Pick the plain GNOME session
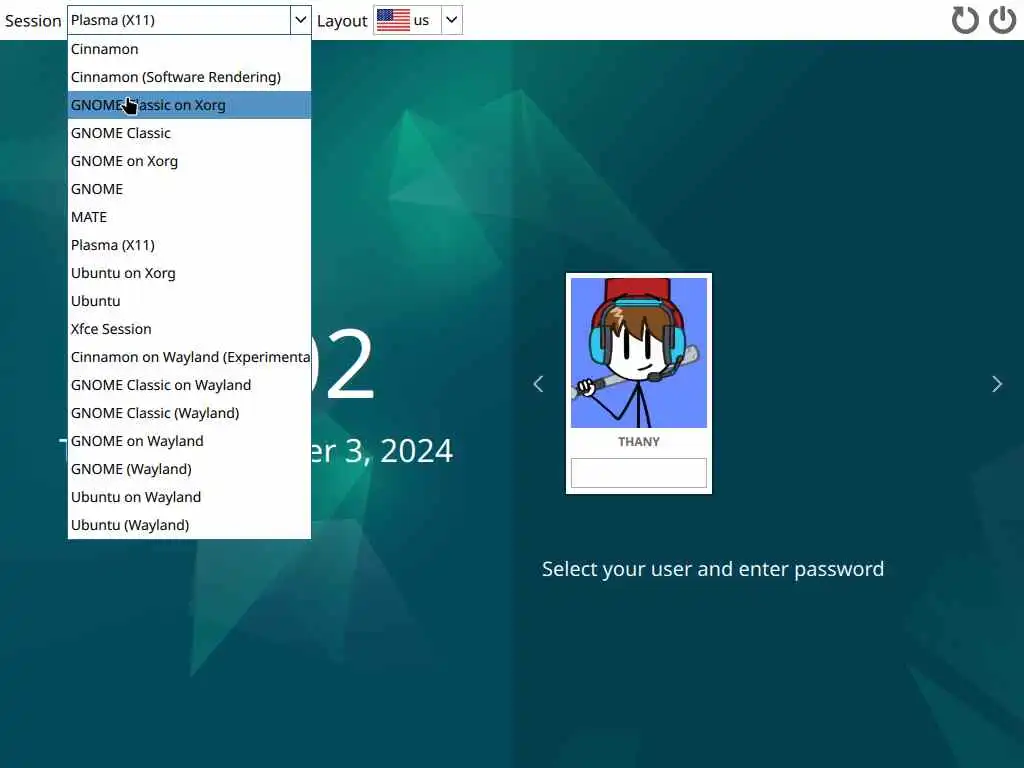This screenshot has height=768, width=1024. click(189, 189)
